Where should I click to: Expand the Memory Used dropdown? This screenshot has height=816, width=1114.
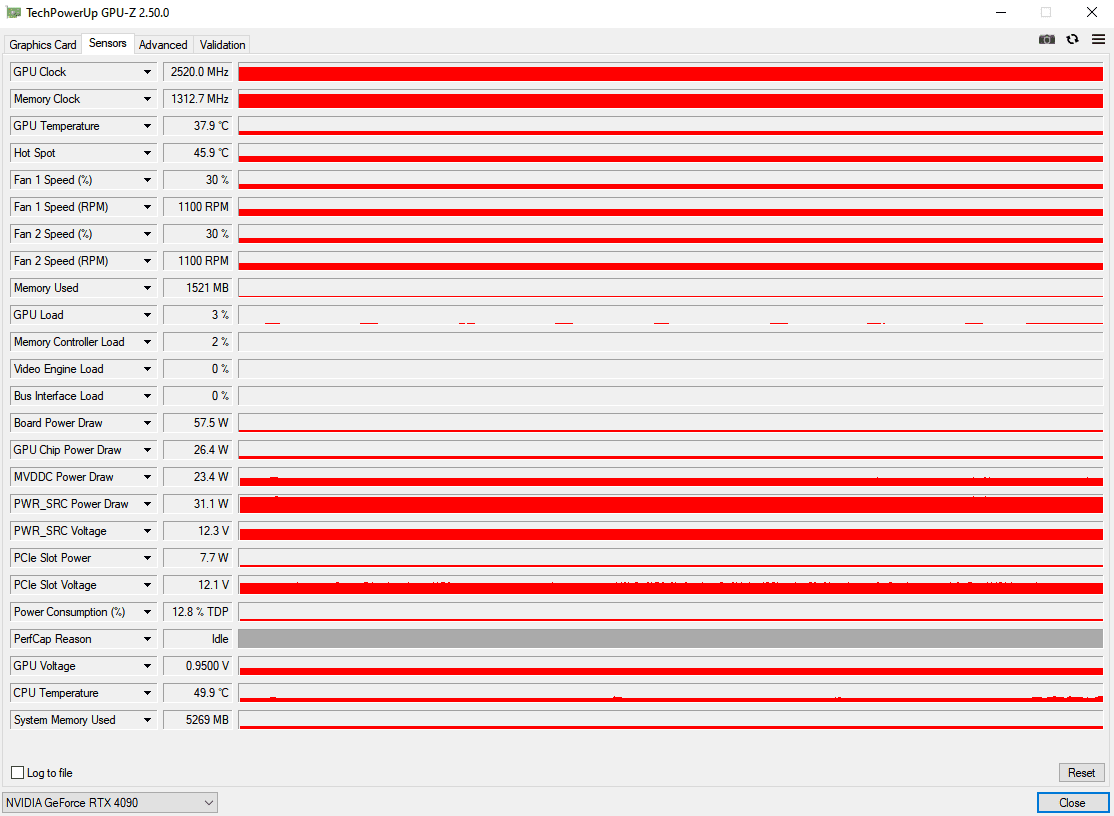(x=147, y=288)
